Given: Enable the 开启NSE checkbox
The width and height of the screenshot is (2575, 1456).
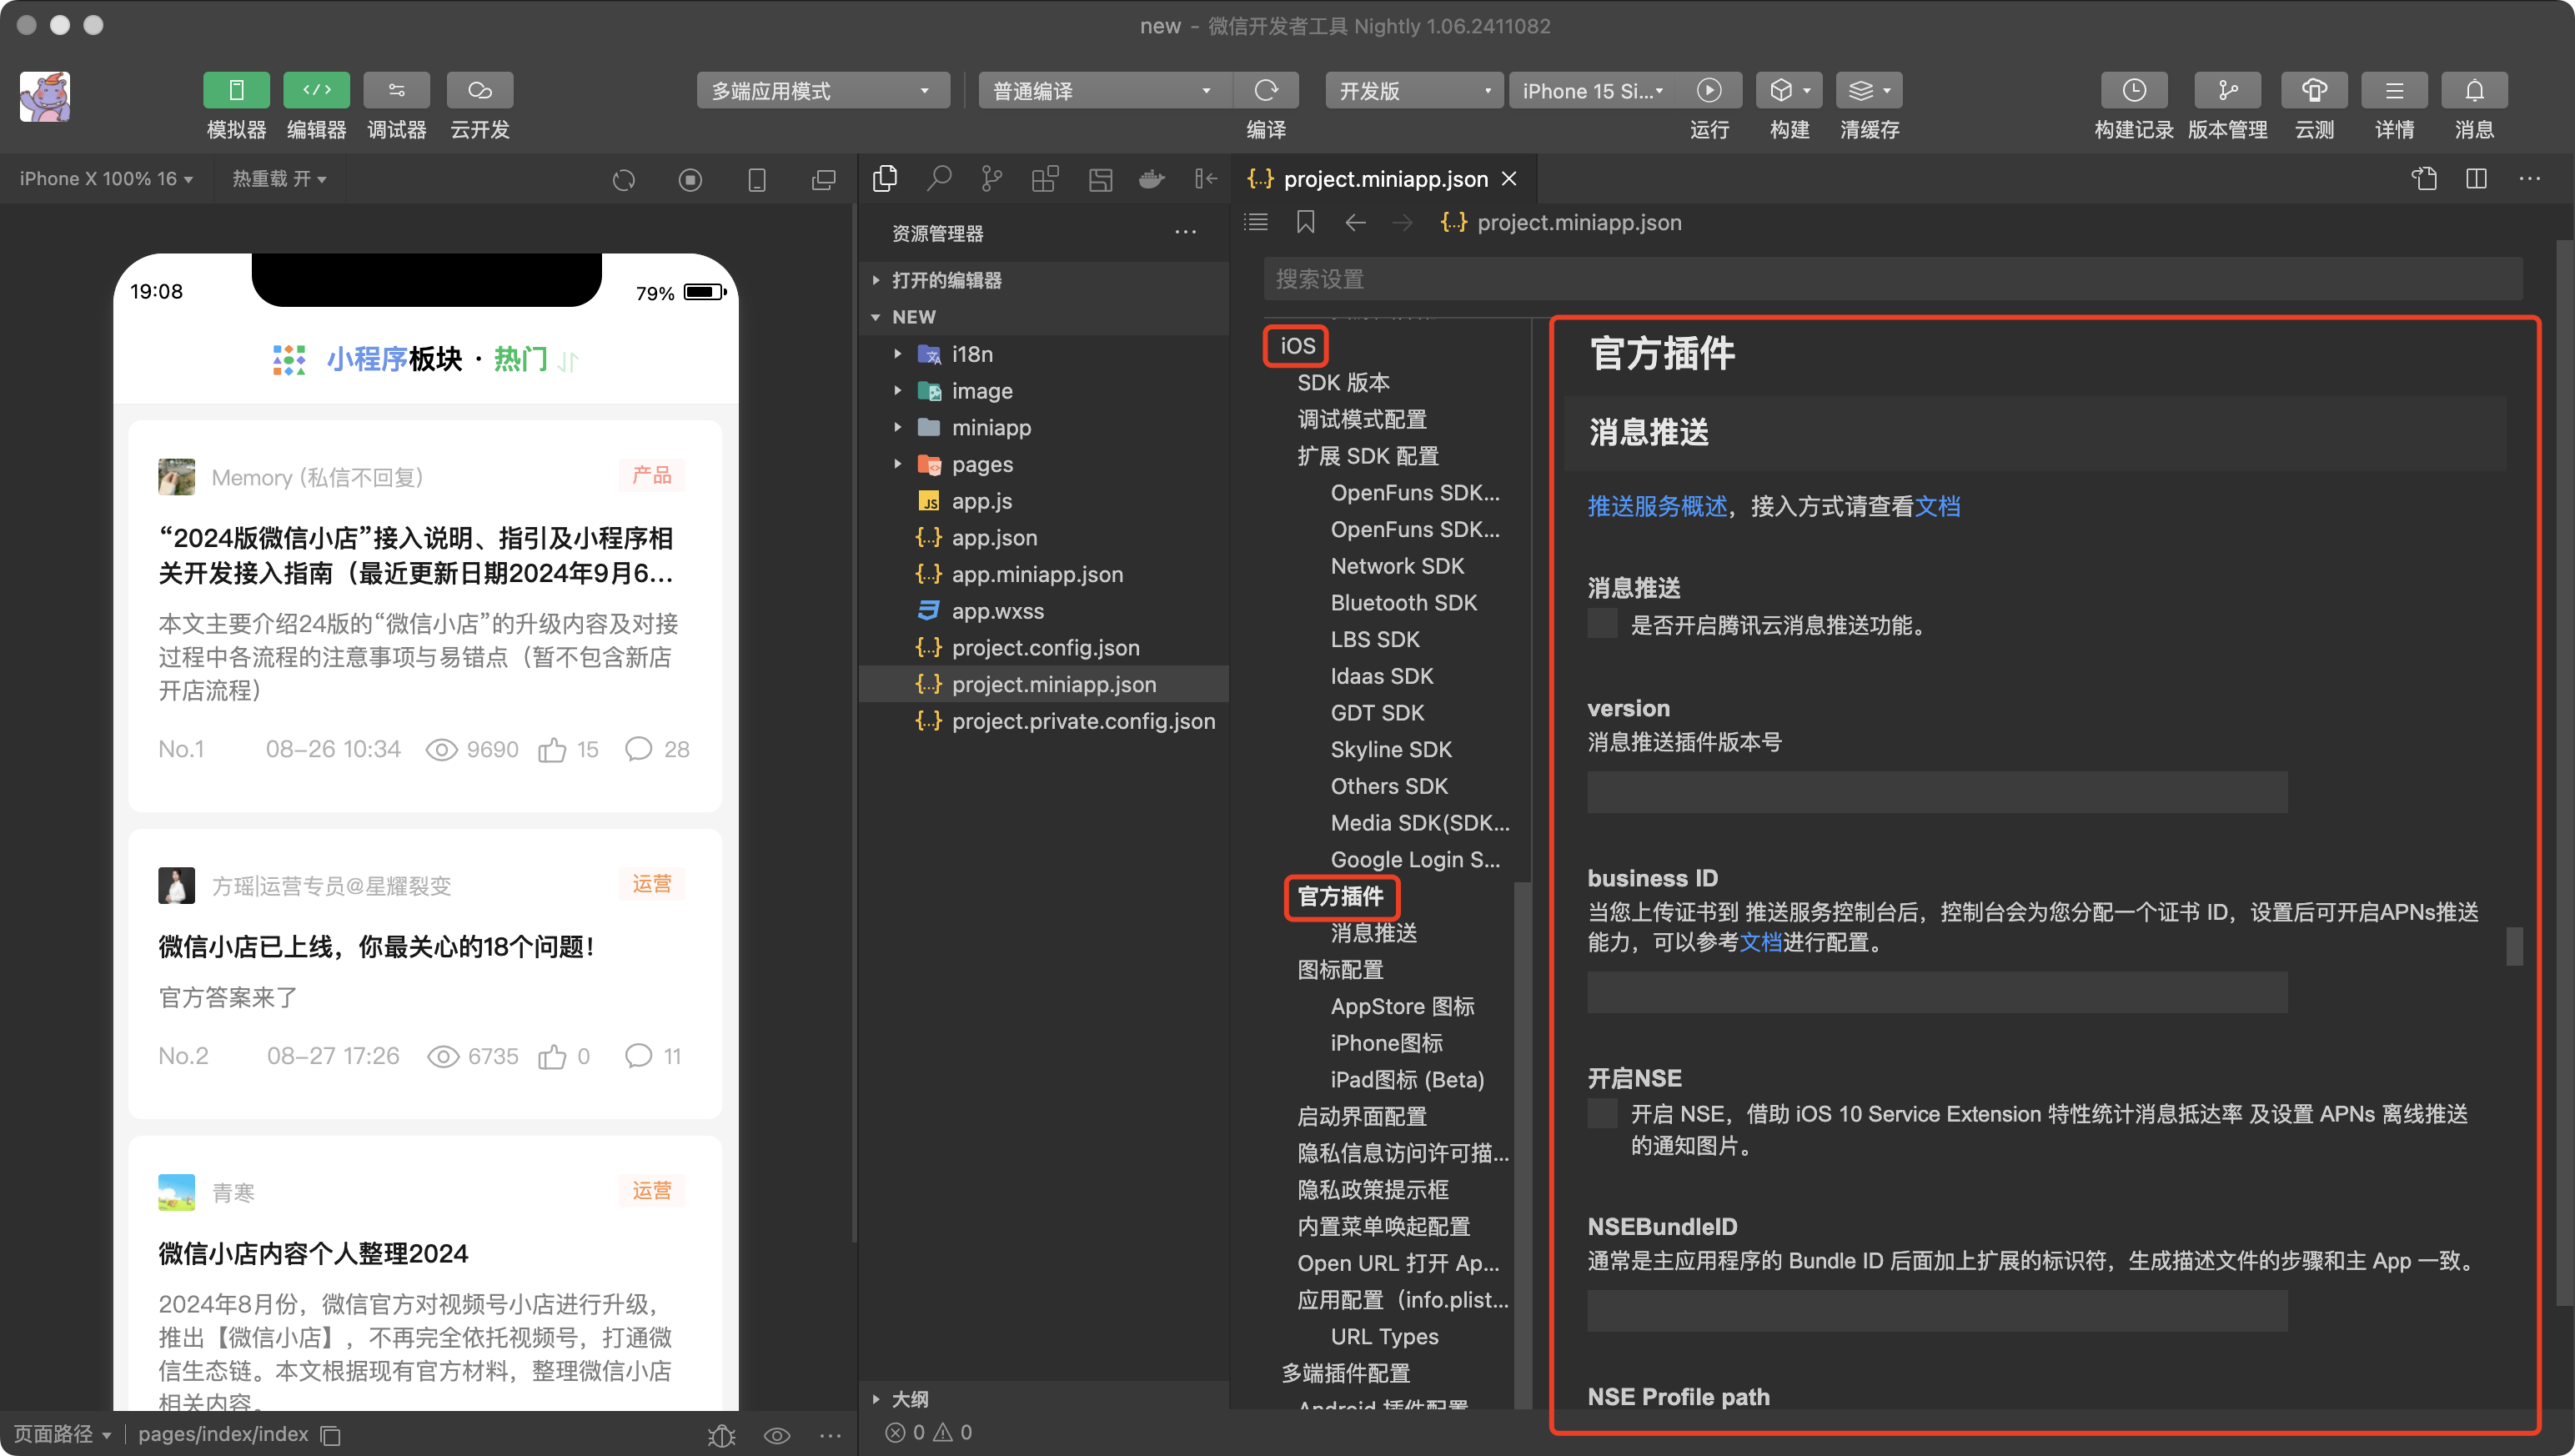Looking at the screenshot, I should click(x=1602, y=1113).
